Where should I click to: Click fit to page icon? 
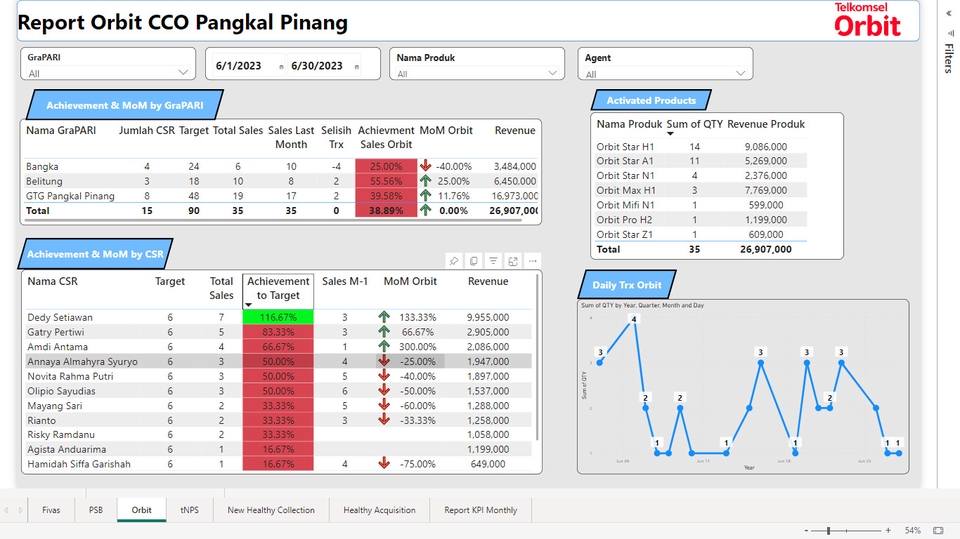click(x=938, y=530)
